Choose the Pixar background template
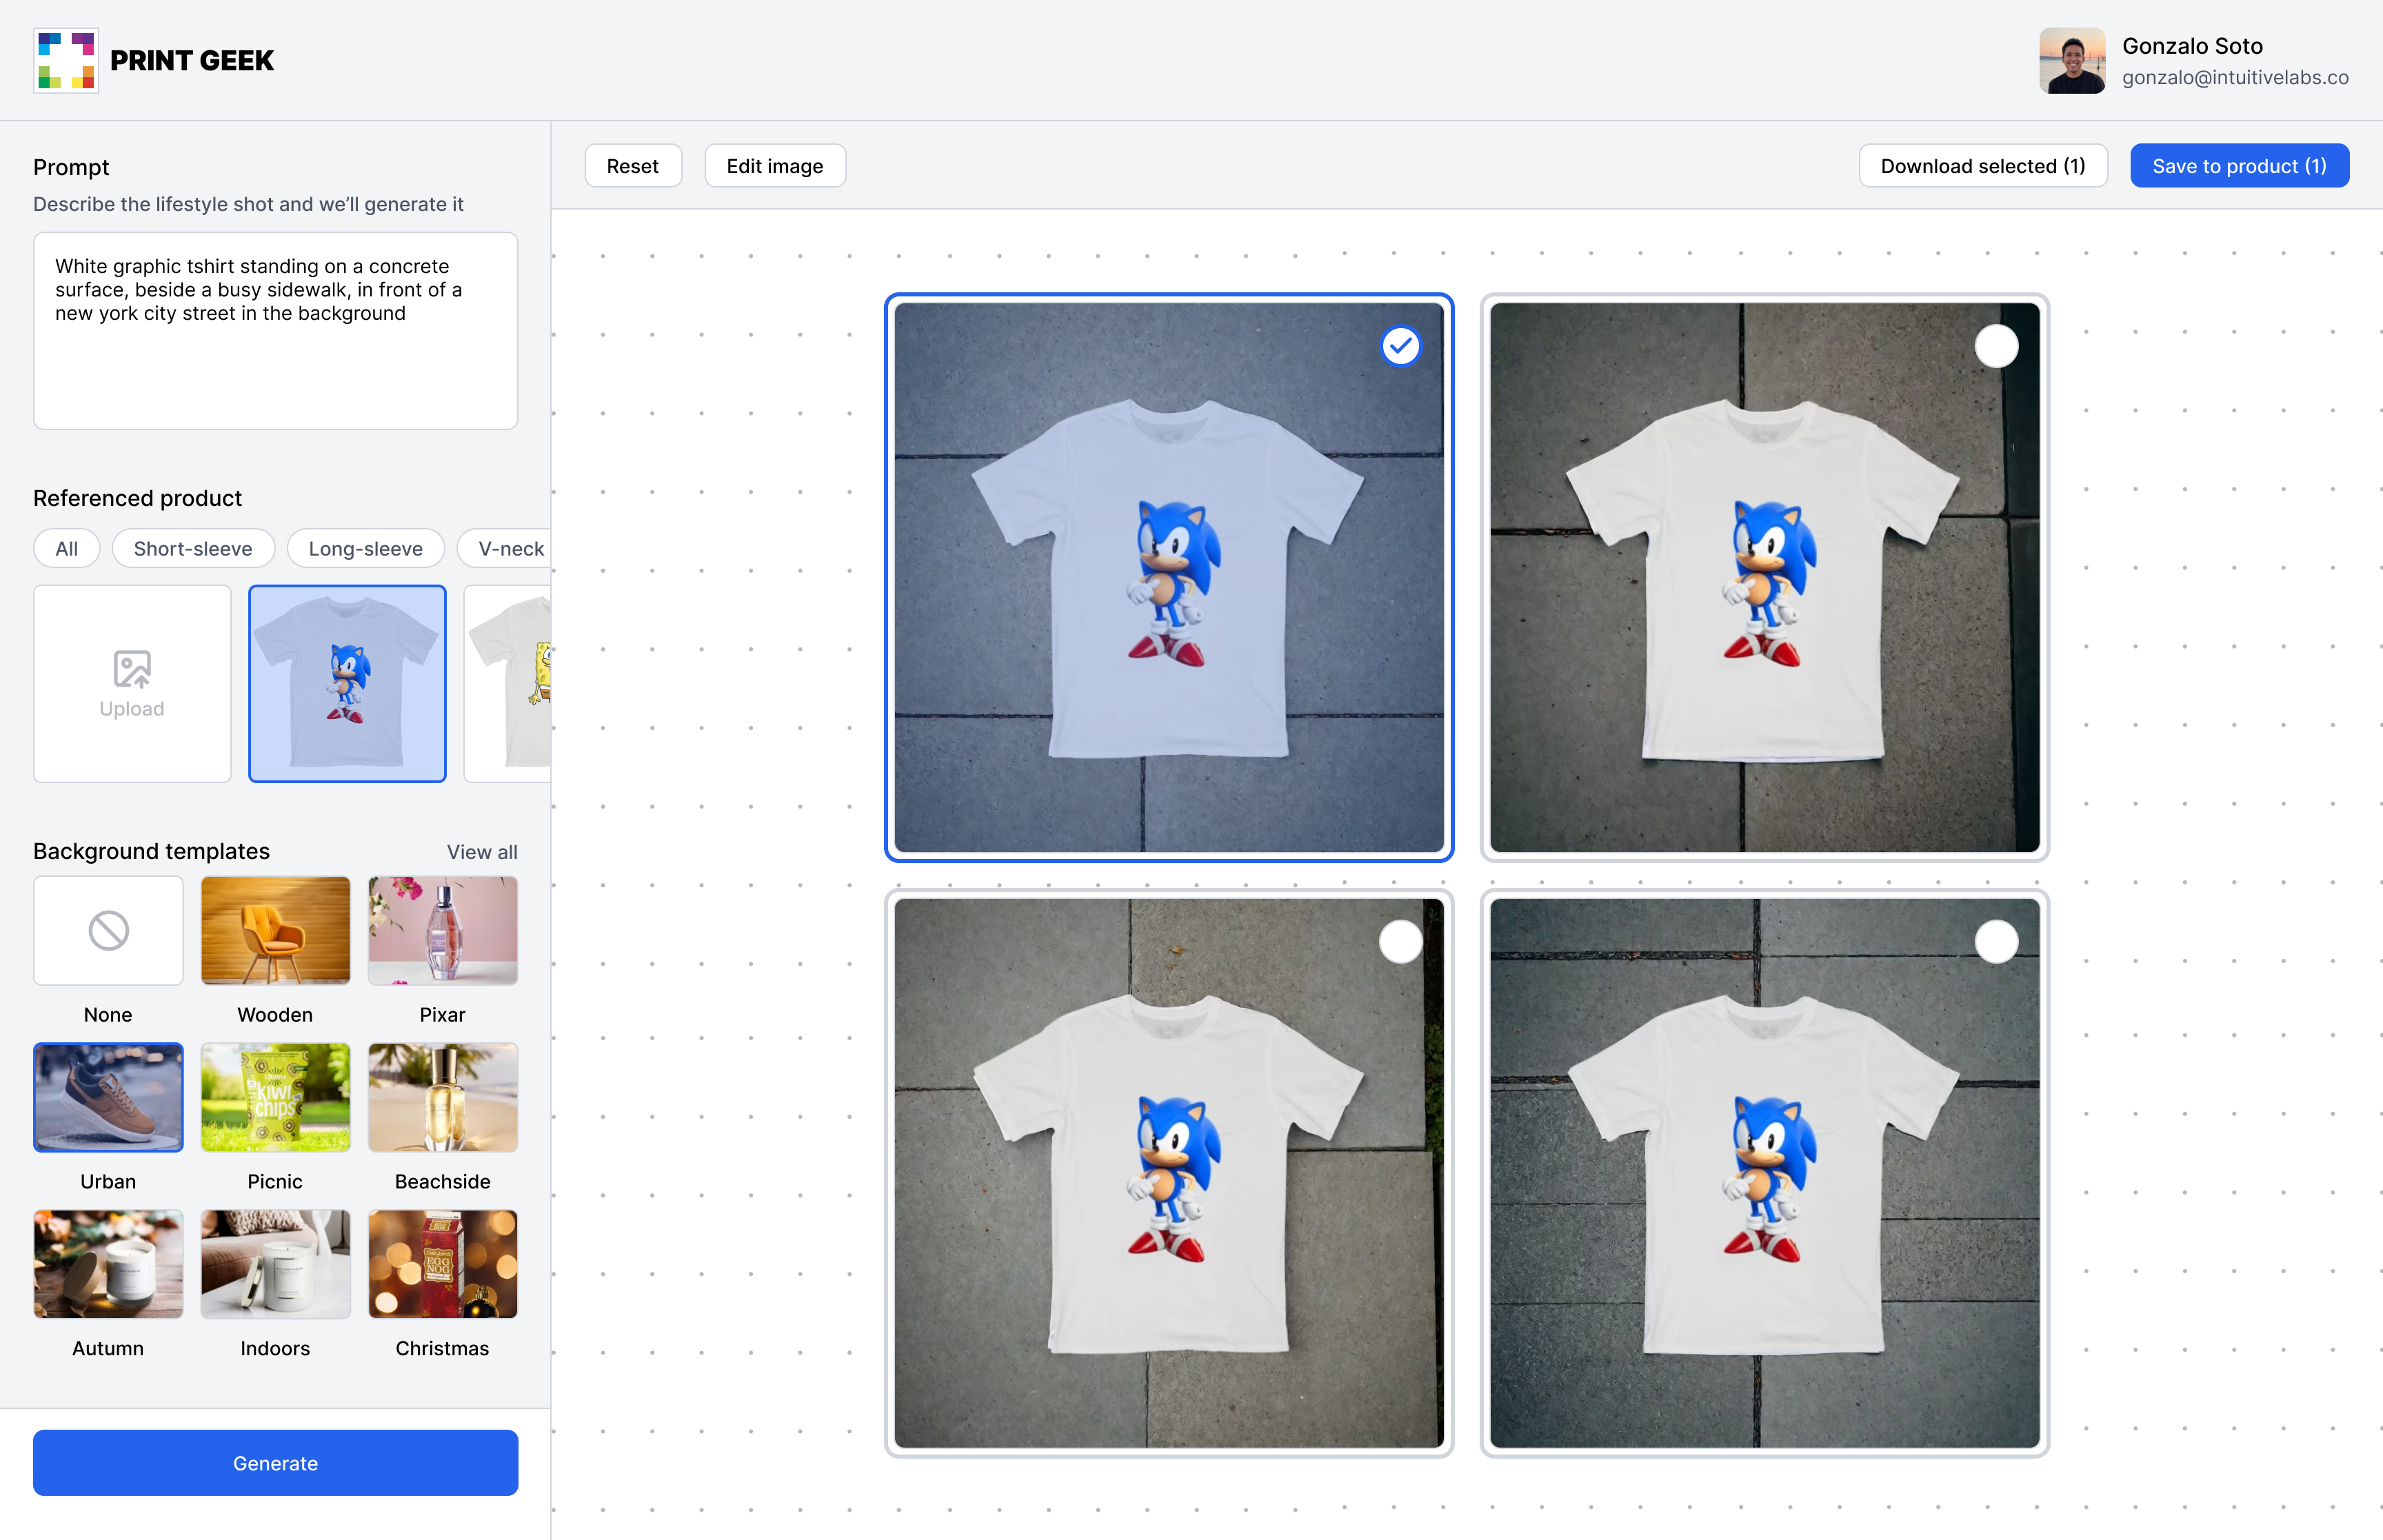 443,930
